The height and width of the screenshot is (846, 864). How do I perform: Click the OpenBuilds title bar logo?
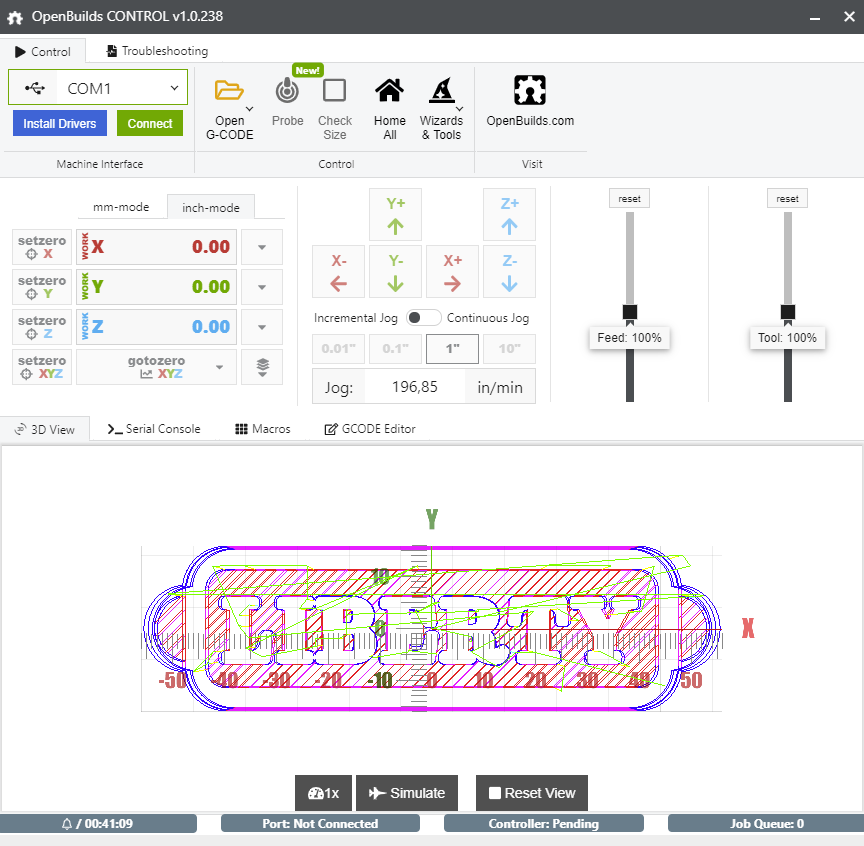point(15,17)
